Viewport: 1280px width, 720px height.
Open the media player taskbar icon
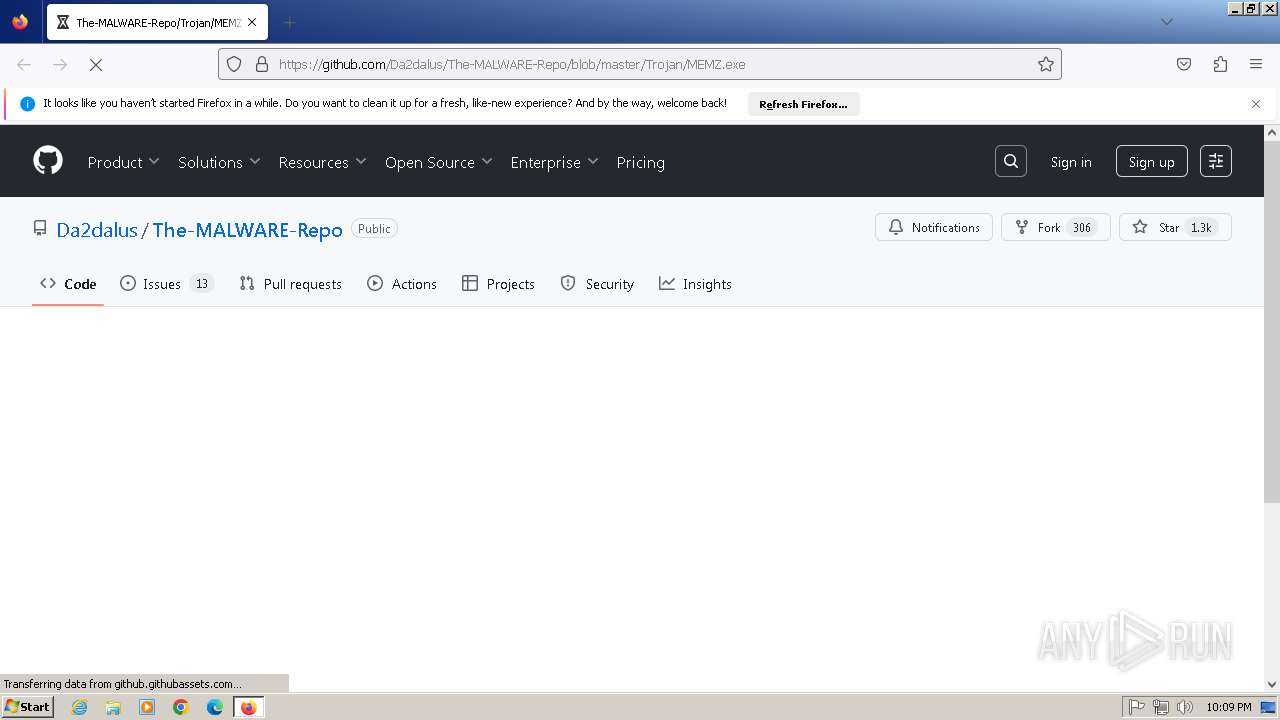(147, 707)
